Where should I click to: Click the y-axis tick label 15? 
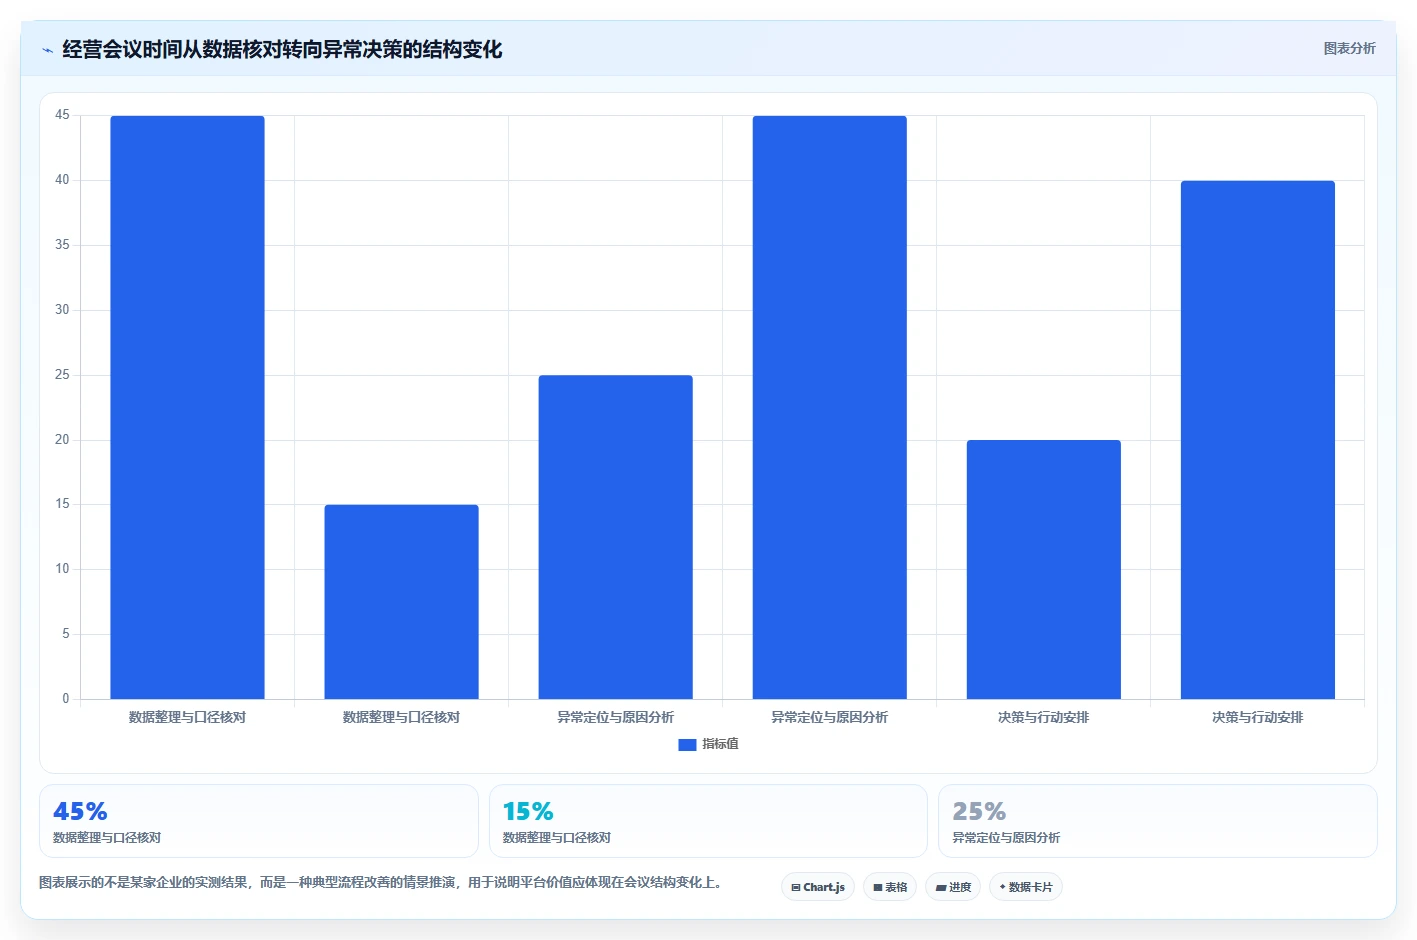click(x=62, y=504)
